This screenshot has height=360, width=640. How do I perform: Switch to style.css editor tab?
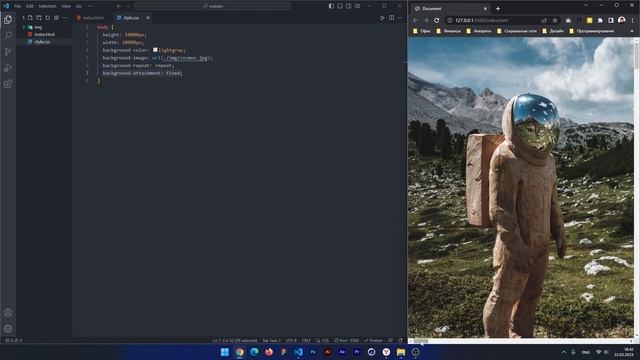coord(131,18)
